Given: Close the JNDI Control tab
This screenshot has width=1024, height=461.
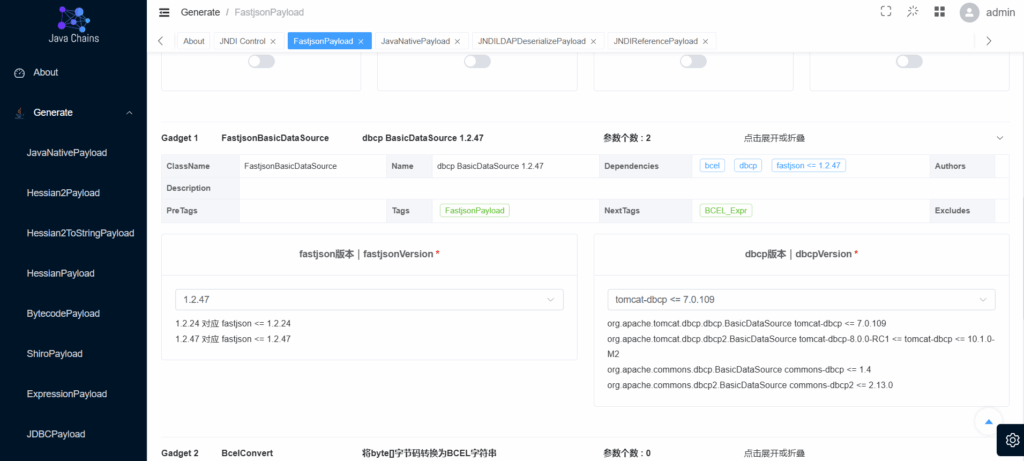Looking at the screenshot, I should click(x=273, y=41).
